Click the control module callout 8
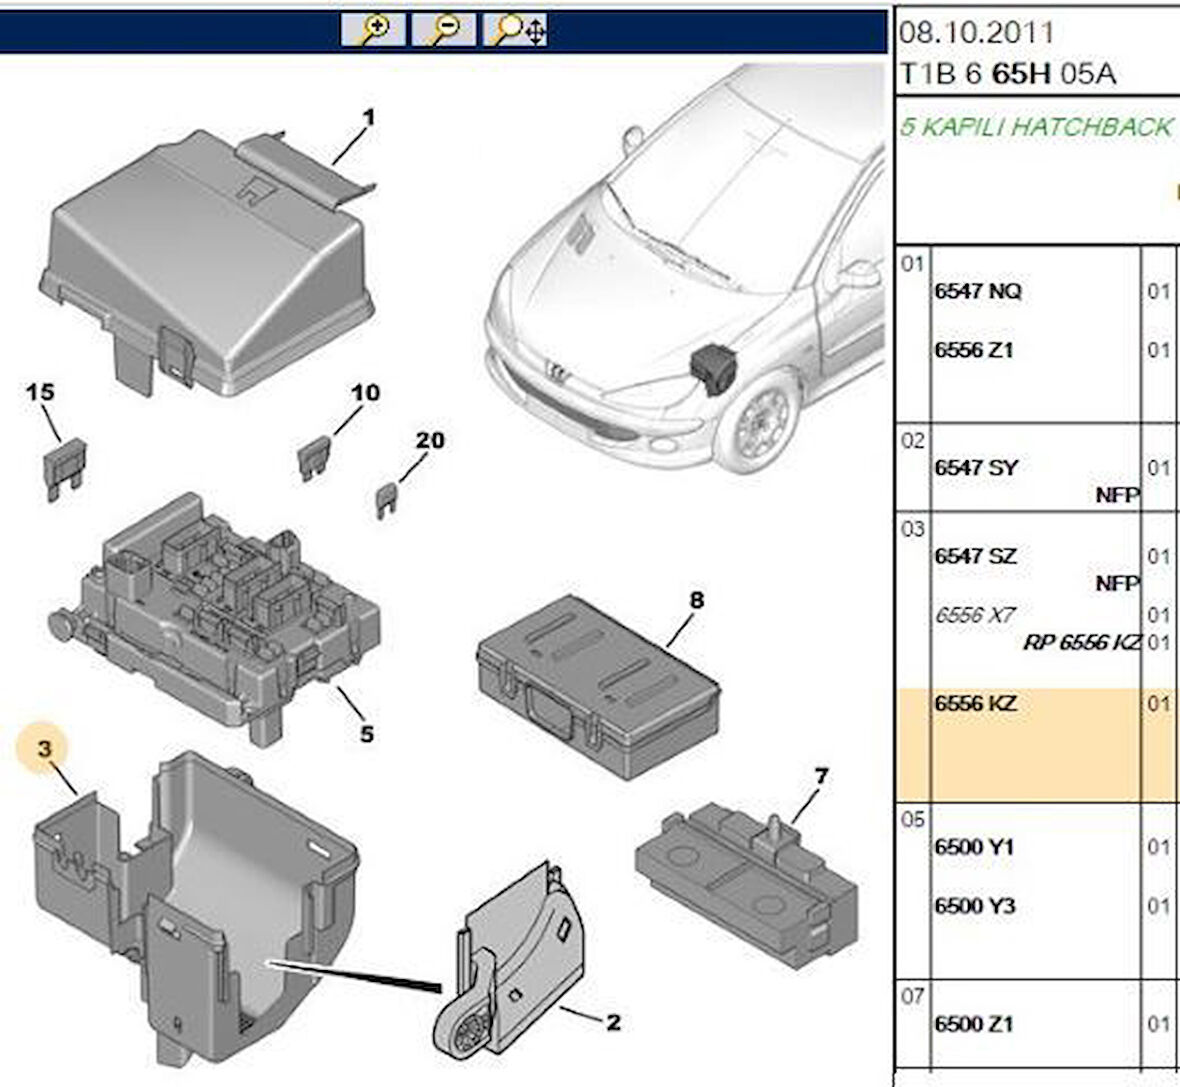This screenshot has height=1087, width=1180. tap(696, 600)
